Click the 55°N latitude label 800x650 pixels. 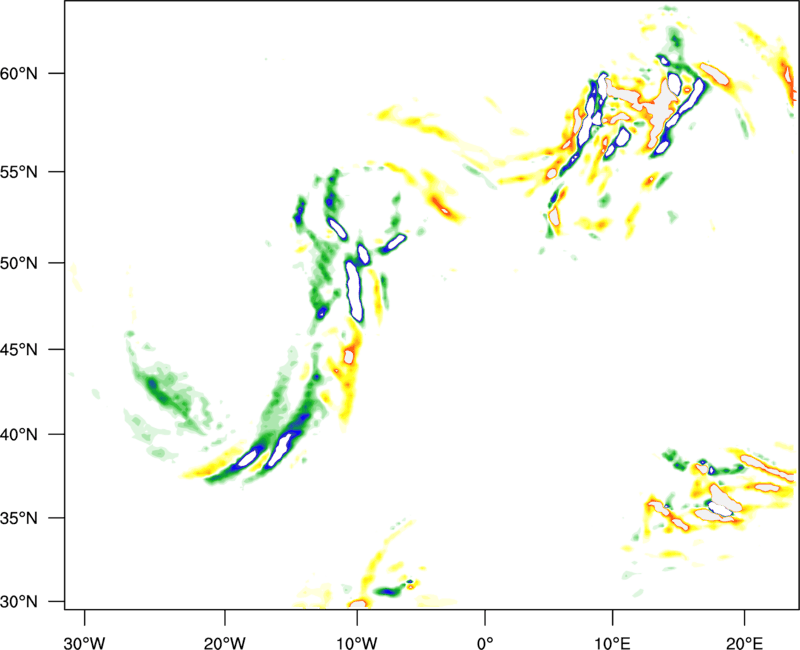18,171
